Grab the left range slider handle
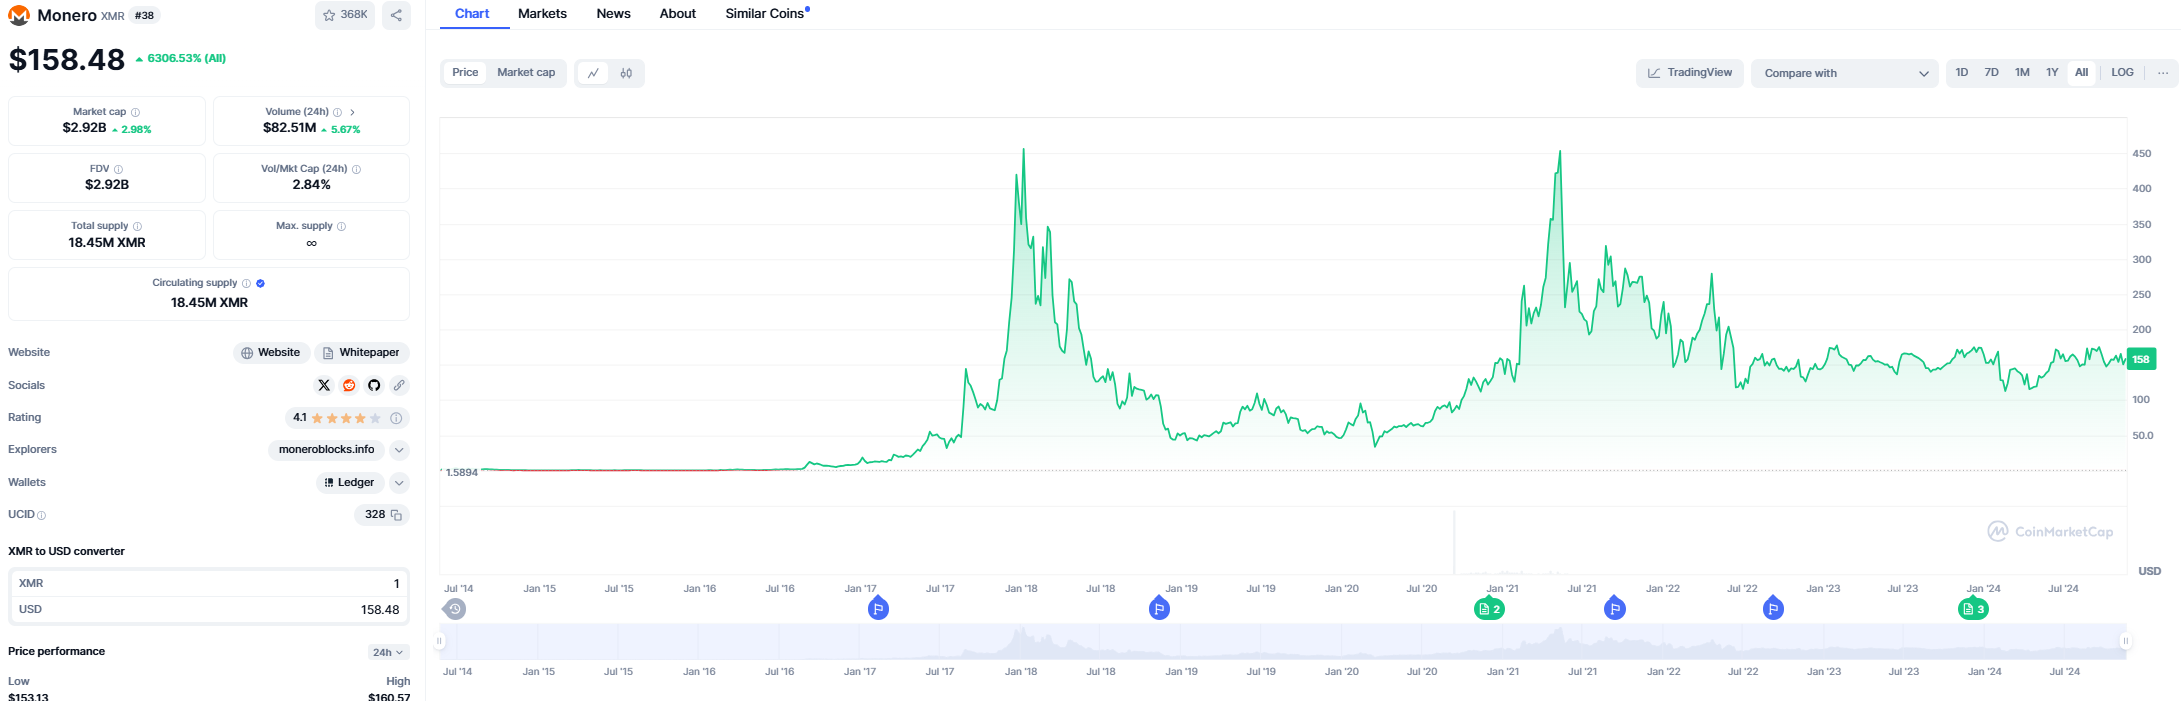 pos(439,641)
